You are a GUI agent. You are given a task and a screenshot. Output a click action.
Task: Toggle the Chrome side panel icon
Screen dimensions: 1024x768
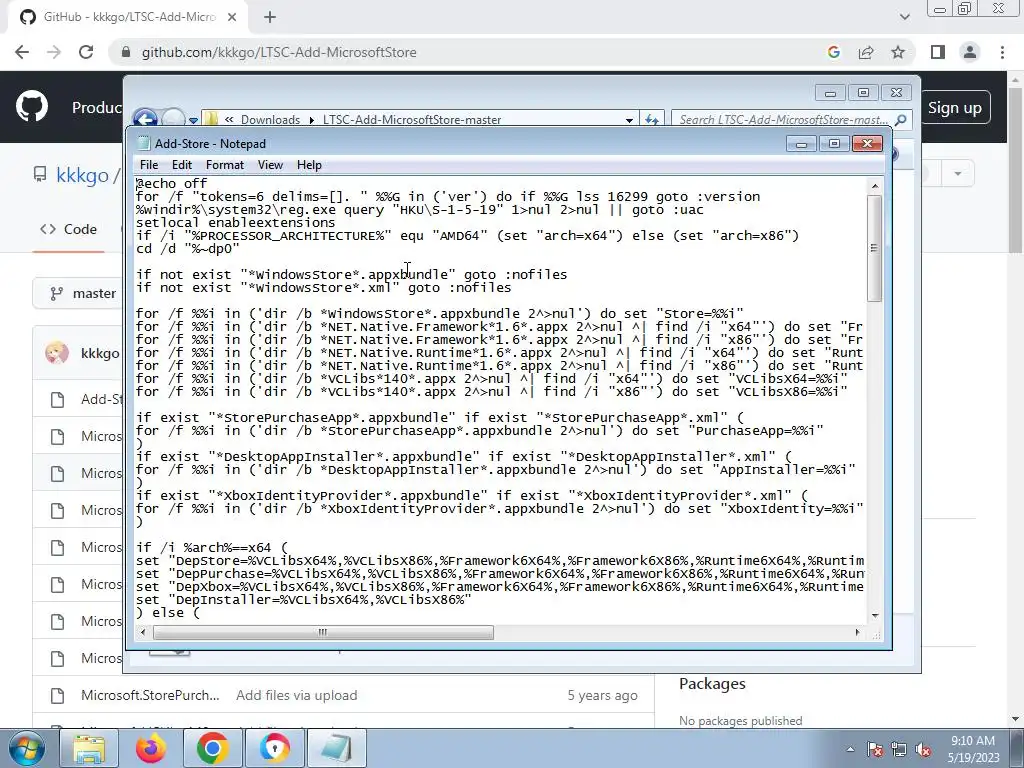938,52
